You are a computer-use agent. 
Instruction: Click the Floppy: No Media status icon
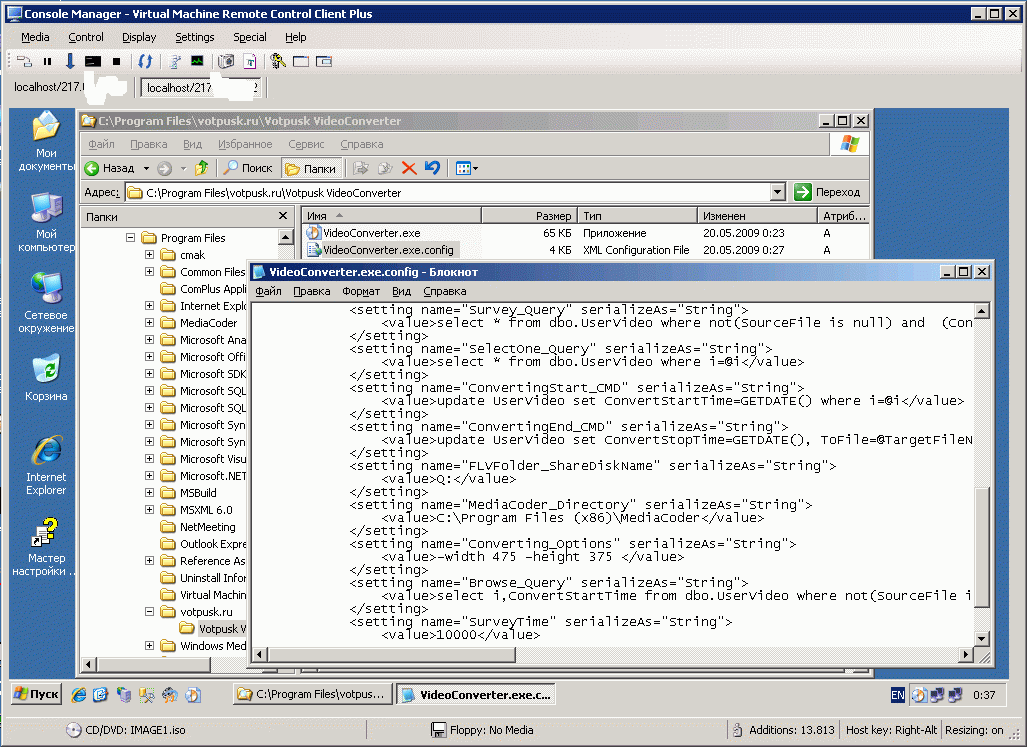point(438,730)
